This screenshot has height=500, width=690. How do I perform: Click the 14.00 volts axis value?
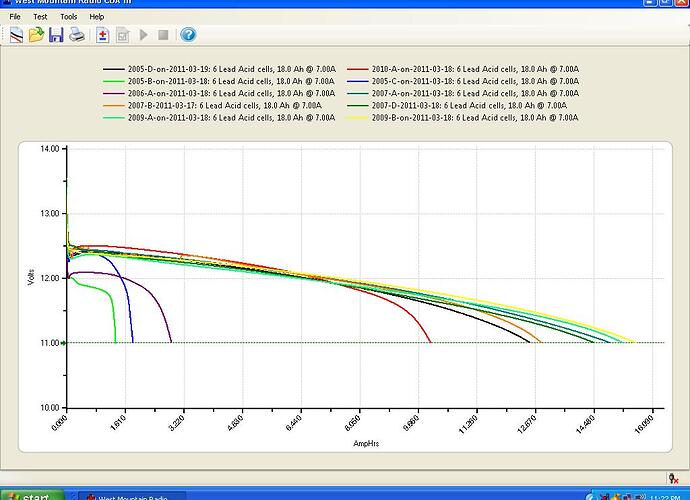(x=49, y=149)
